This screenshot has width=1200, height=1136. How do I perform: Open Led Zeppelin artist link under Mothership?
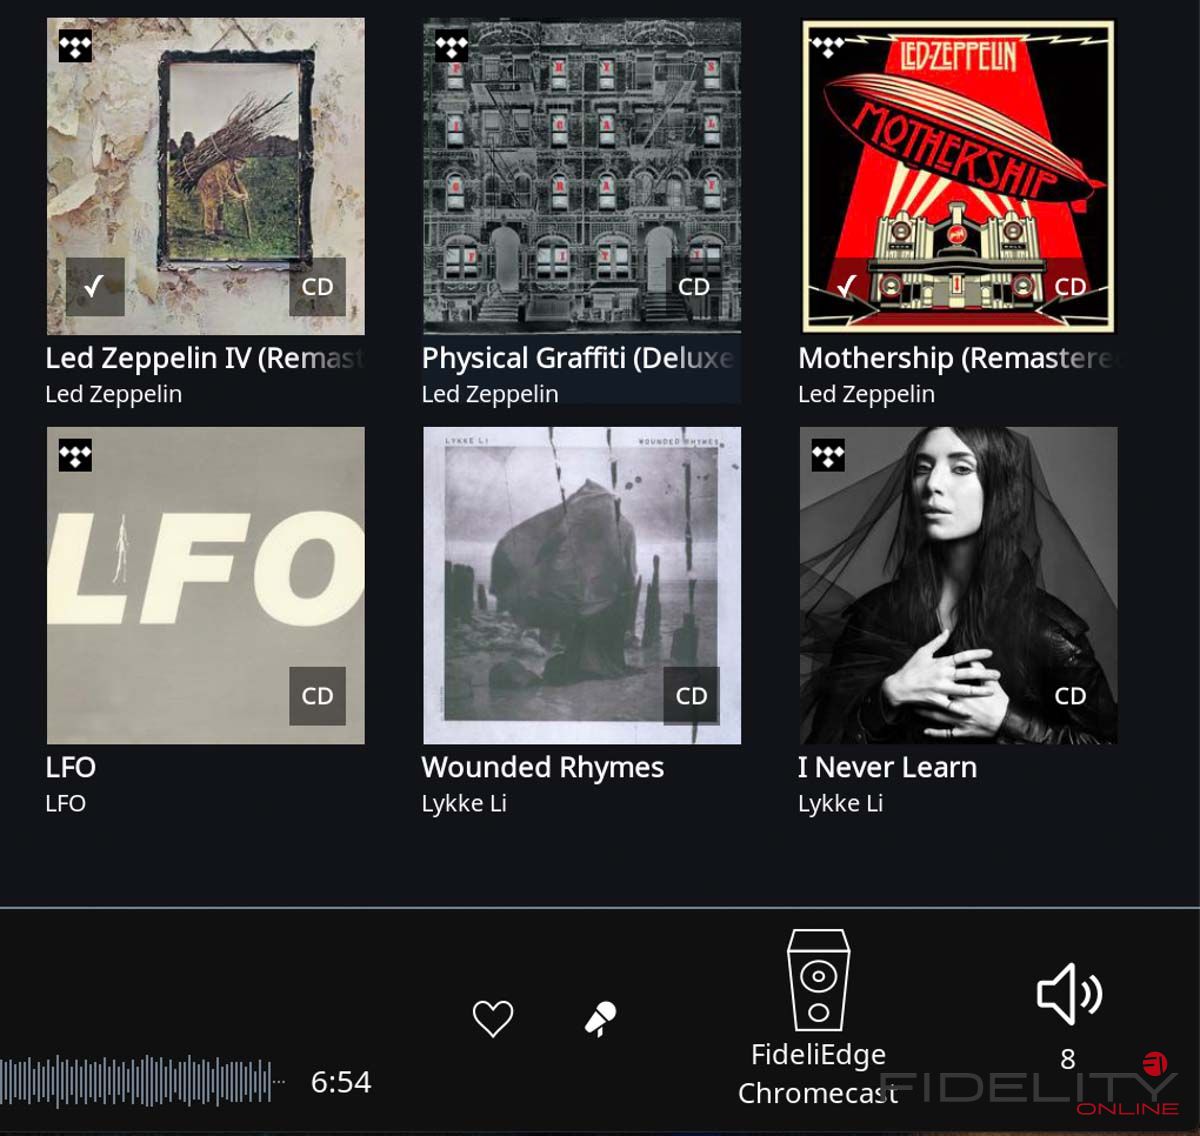pos(866,394)
